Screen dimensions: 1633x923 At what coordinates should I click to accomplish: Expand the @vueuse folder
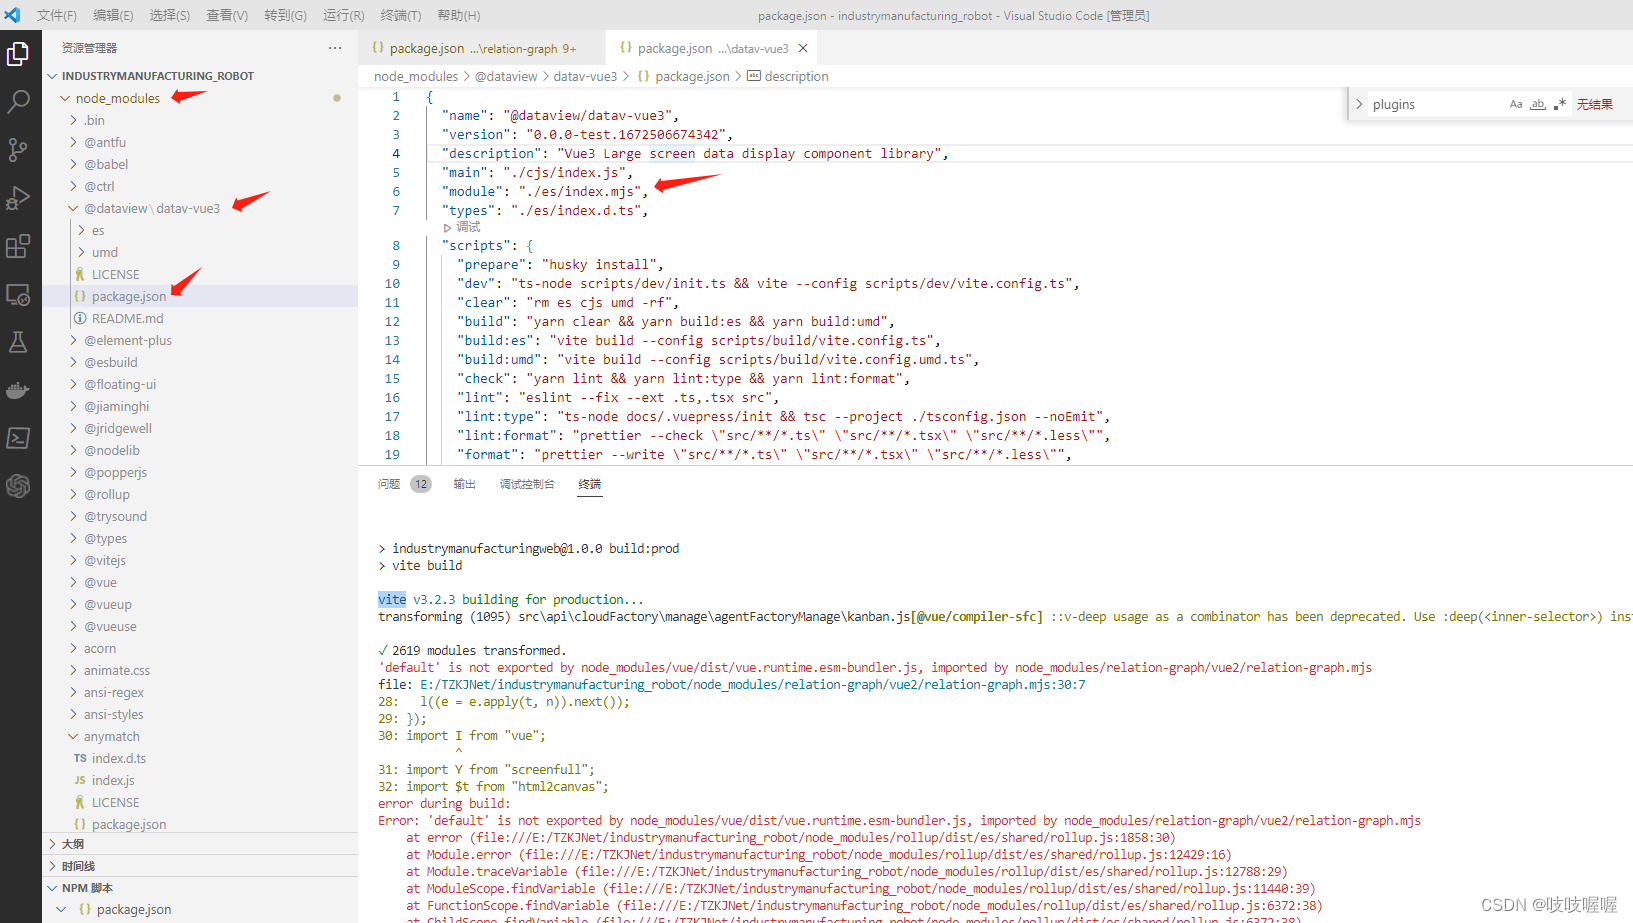point(110,626)
